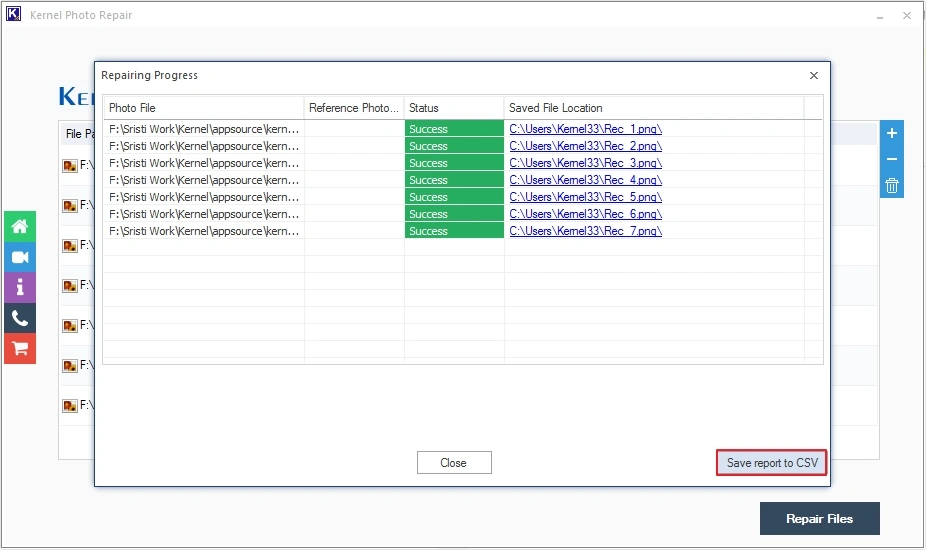
Task: Click the green Home sidebar icon
Action: 20,226
